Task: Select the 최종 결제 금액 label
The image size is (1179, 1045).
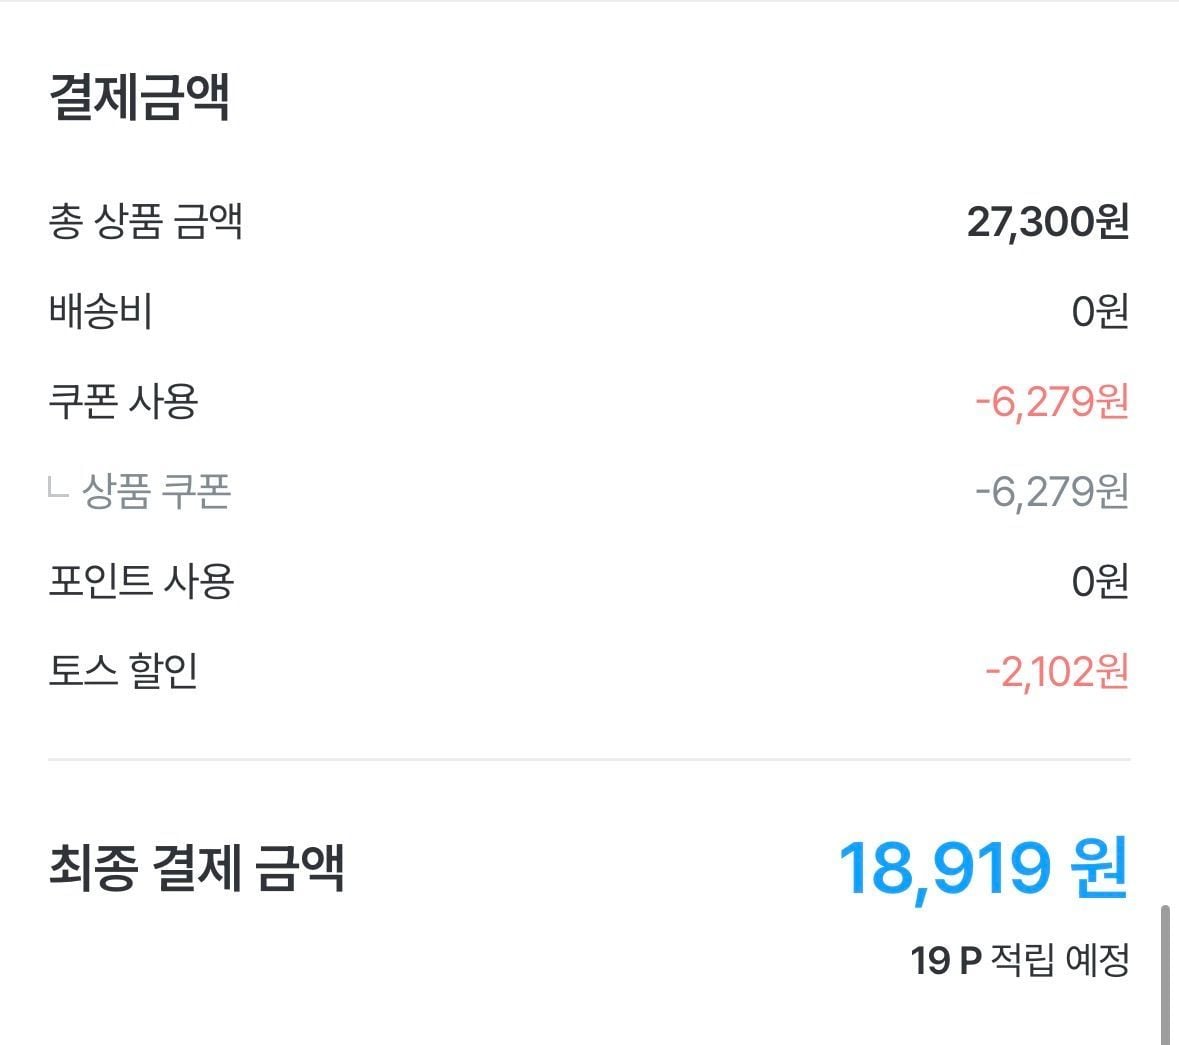Action: click(x=196, y=867)
